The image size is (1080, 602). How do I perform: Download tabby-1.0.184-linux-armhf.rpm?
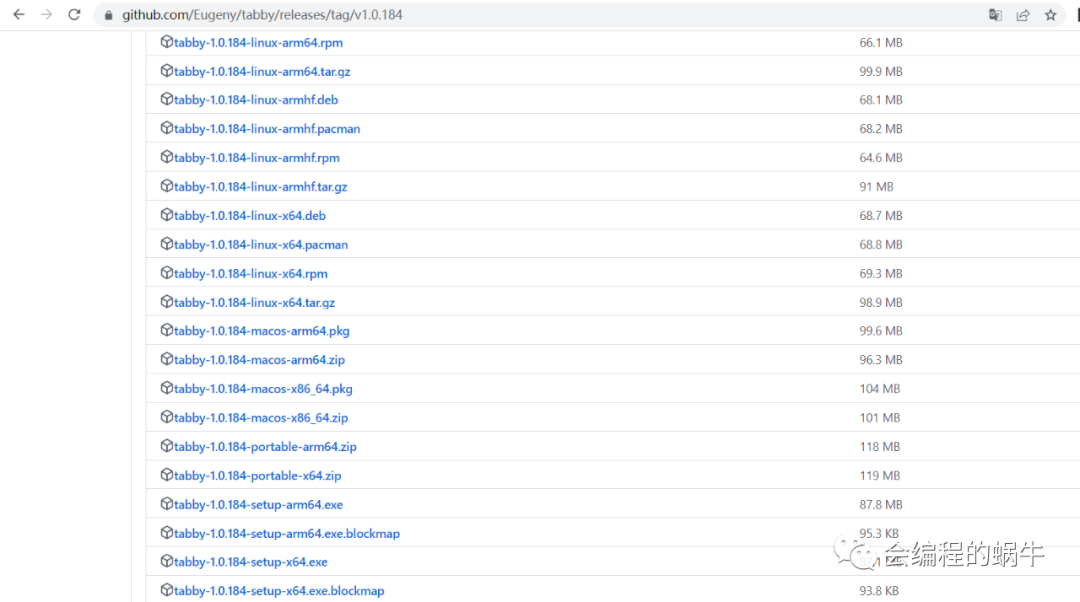click(x=256, y=158)
